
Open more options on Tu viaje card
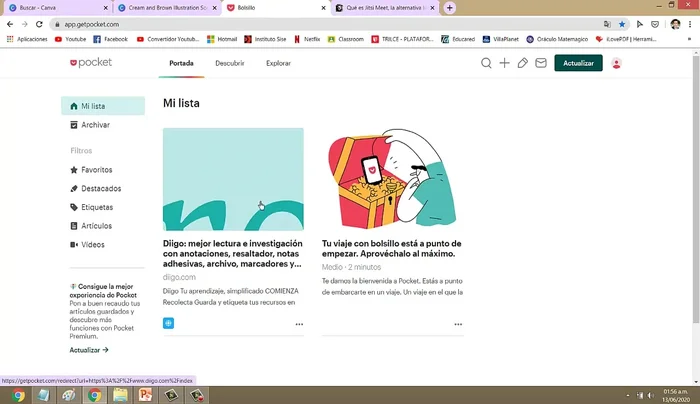[458, 324]
